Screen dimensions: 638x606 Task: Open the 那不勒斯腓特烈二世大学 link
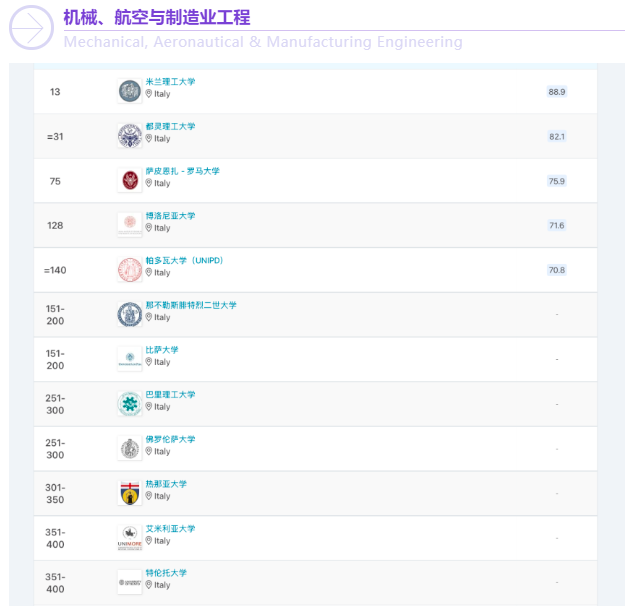pyautogui.click(x=191, y=305)
